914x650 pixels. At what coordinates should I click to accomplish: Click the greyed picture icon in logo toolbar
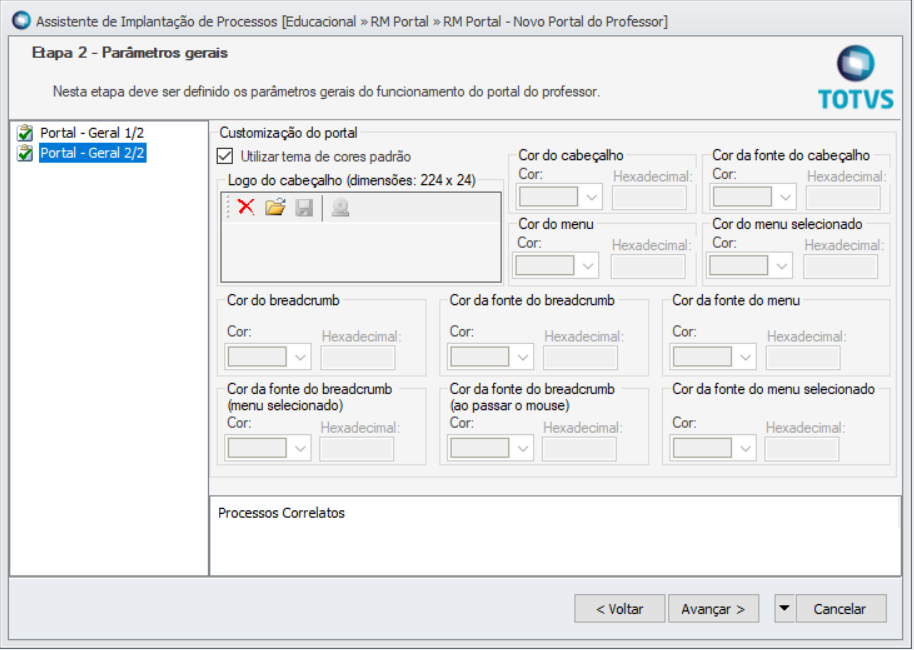[340, 207]
